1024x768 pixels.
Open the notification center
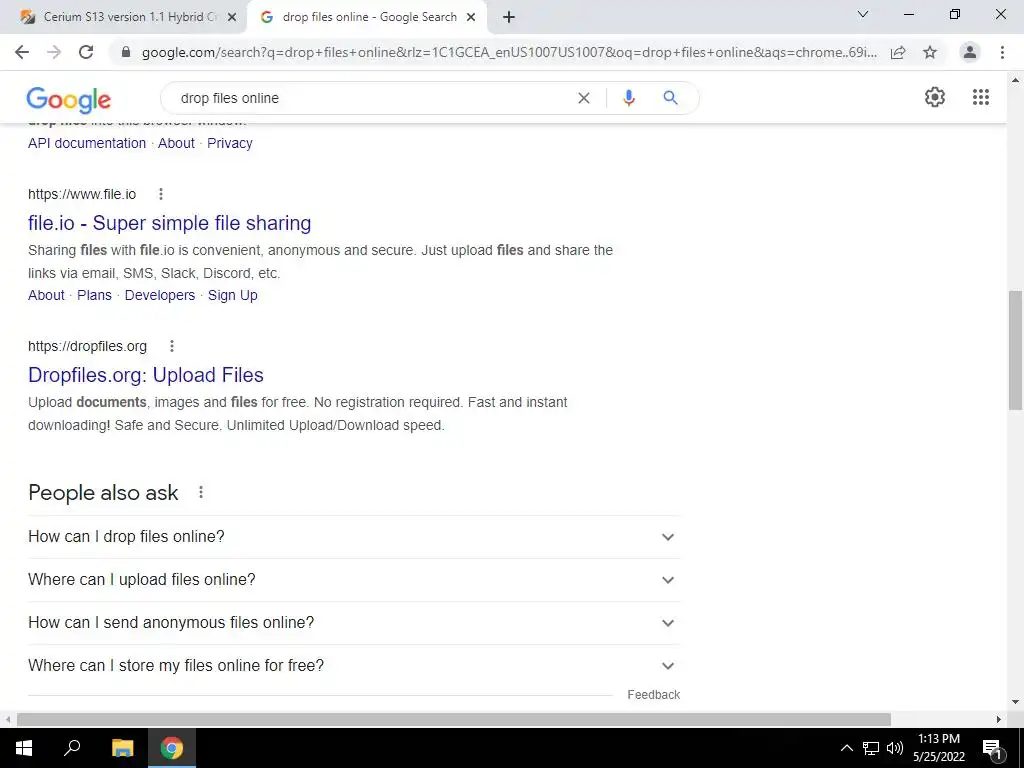pyautogui.click(x=993, y=748)
